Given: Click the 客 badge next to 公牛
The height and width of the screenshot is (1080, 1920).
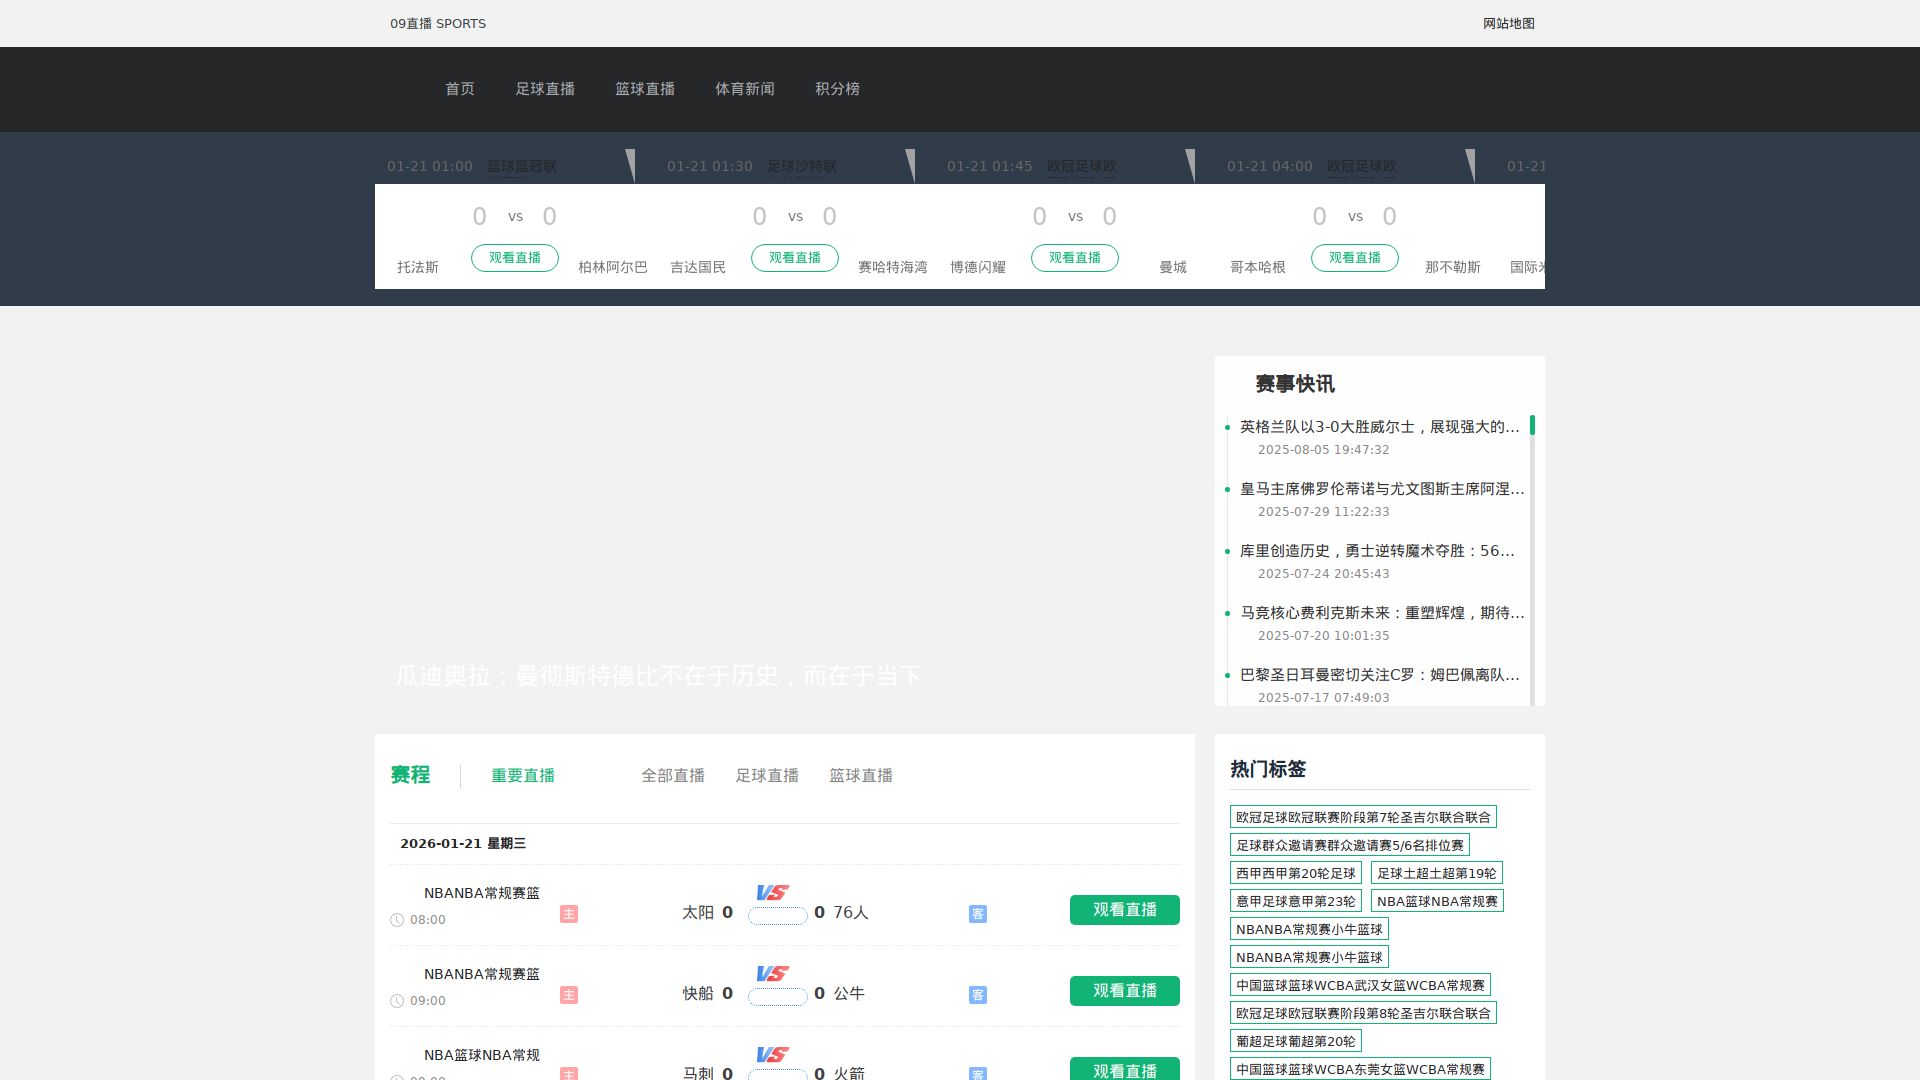Looking at the screenshot, I should [977, 995].
